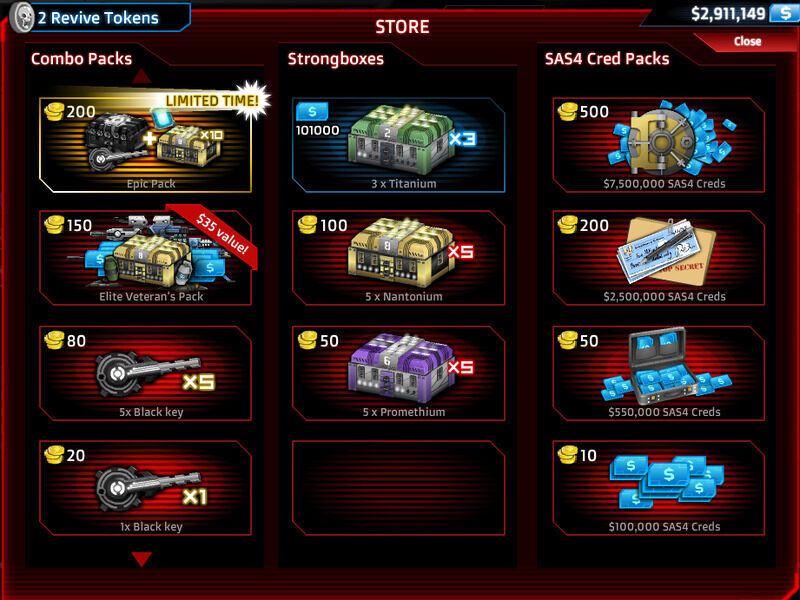Close the Store window
800x600 pixels.
pyautogui.click(x=747, y=41)
